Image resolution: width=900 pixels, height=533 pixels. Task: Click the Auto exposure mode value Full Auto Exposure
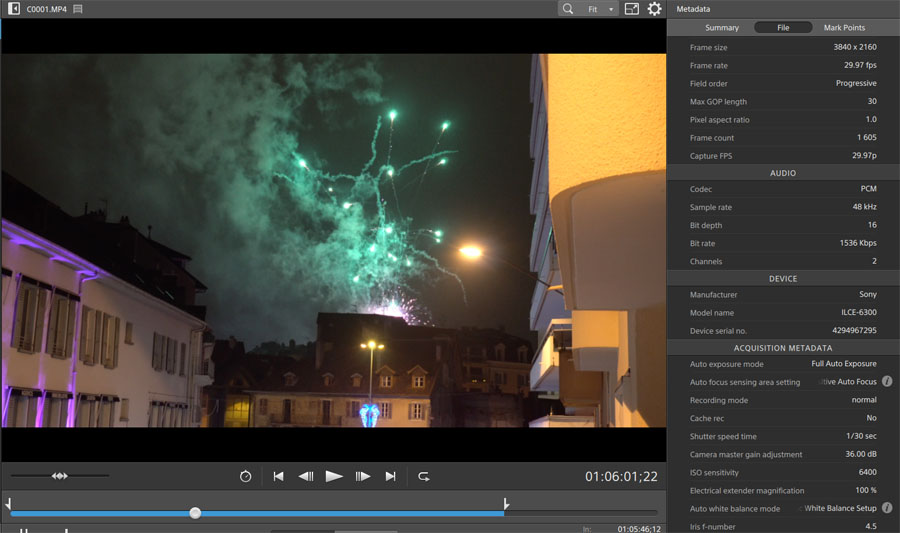[844, 363]
